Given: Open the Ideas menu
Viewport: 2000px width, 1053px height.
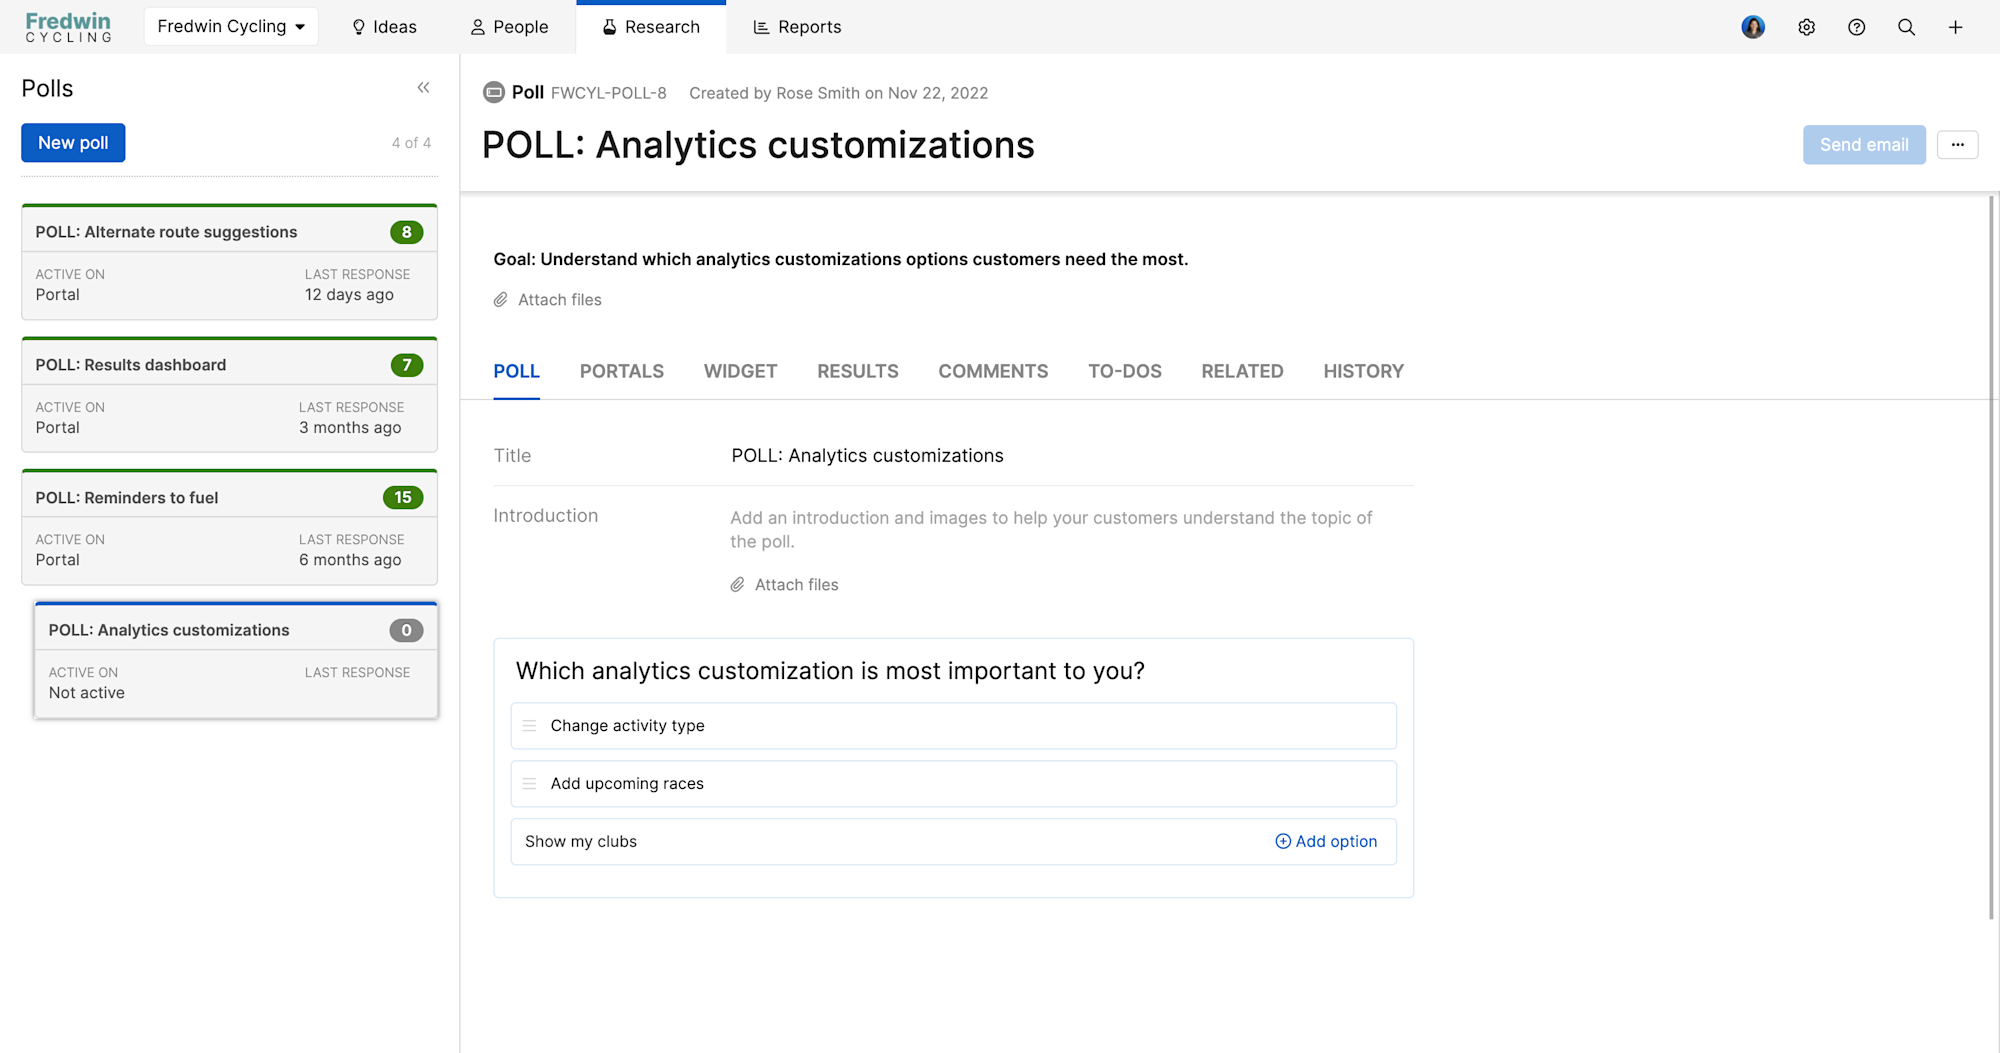Looking at the screenshot, I should pos(384,27).
